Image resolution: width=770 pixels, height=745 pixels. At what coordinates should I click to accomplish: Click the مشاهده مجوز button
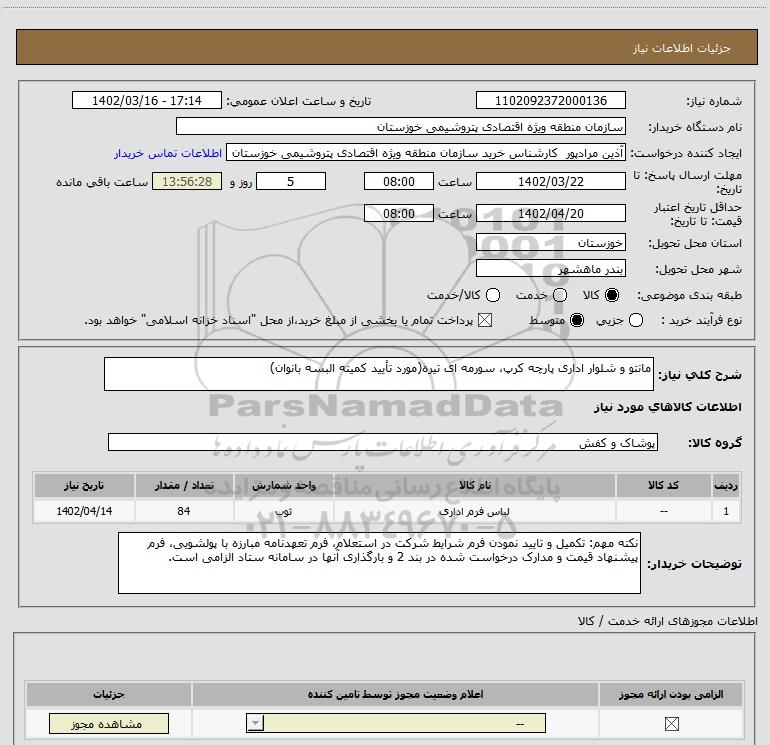pos(109,724)
